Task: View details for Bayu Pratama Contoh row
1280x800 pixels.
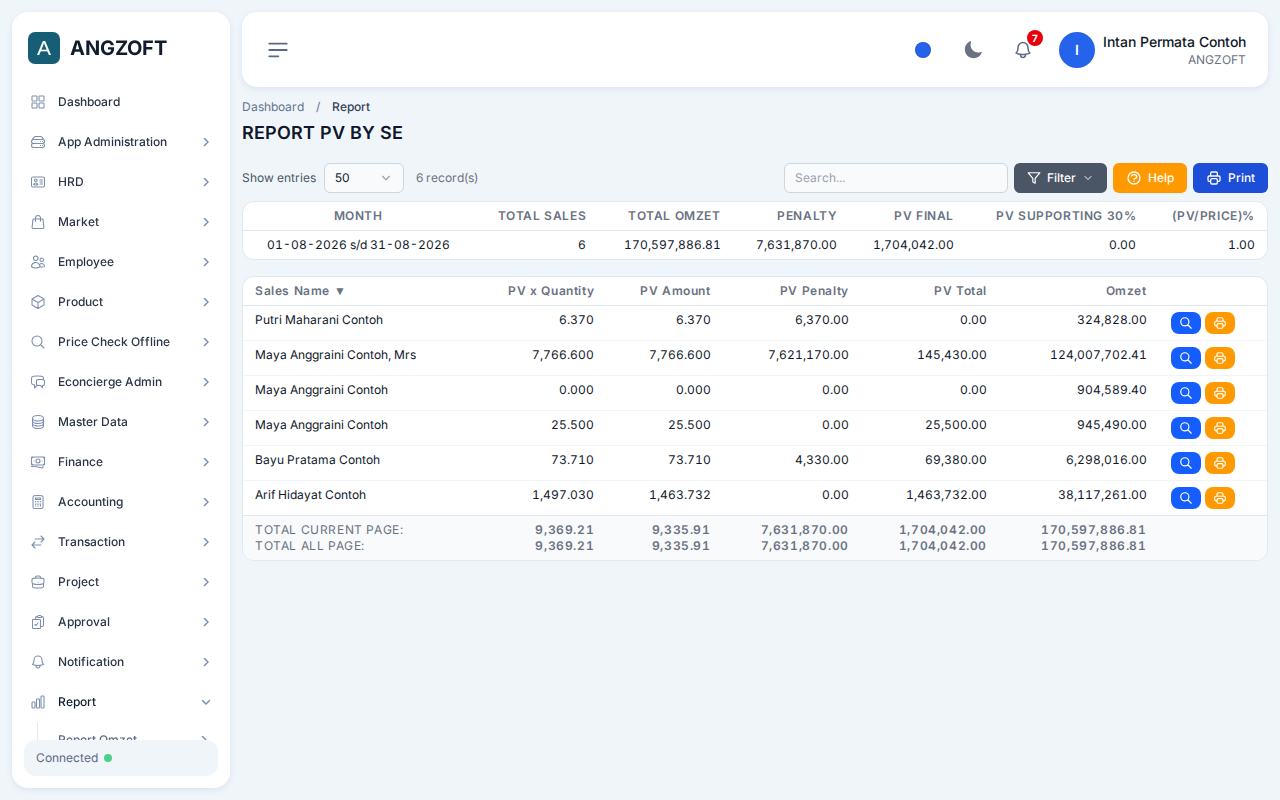Action: pyautogui.click(x=1185, y=463)
